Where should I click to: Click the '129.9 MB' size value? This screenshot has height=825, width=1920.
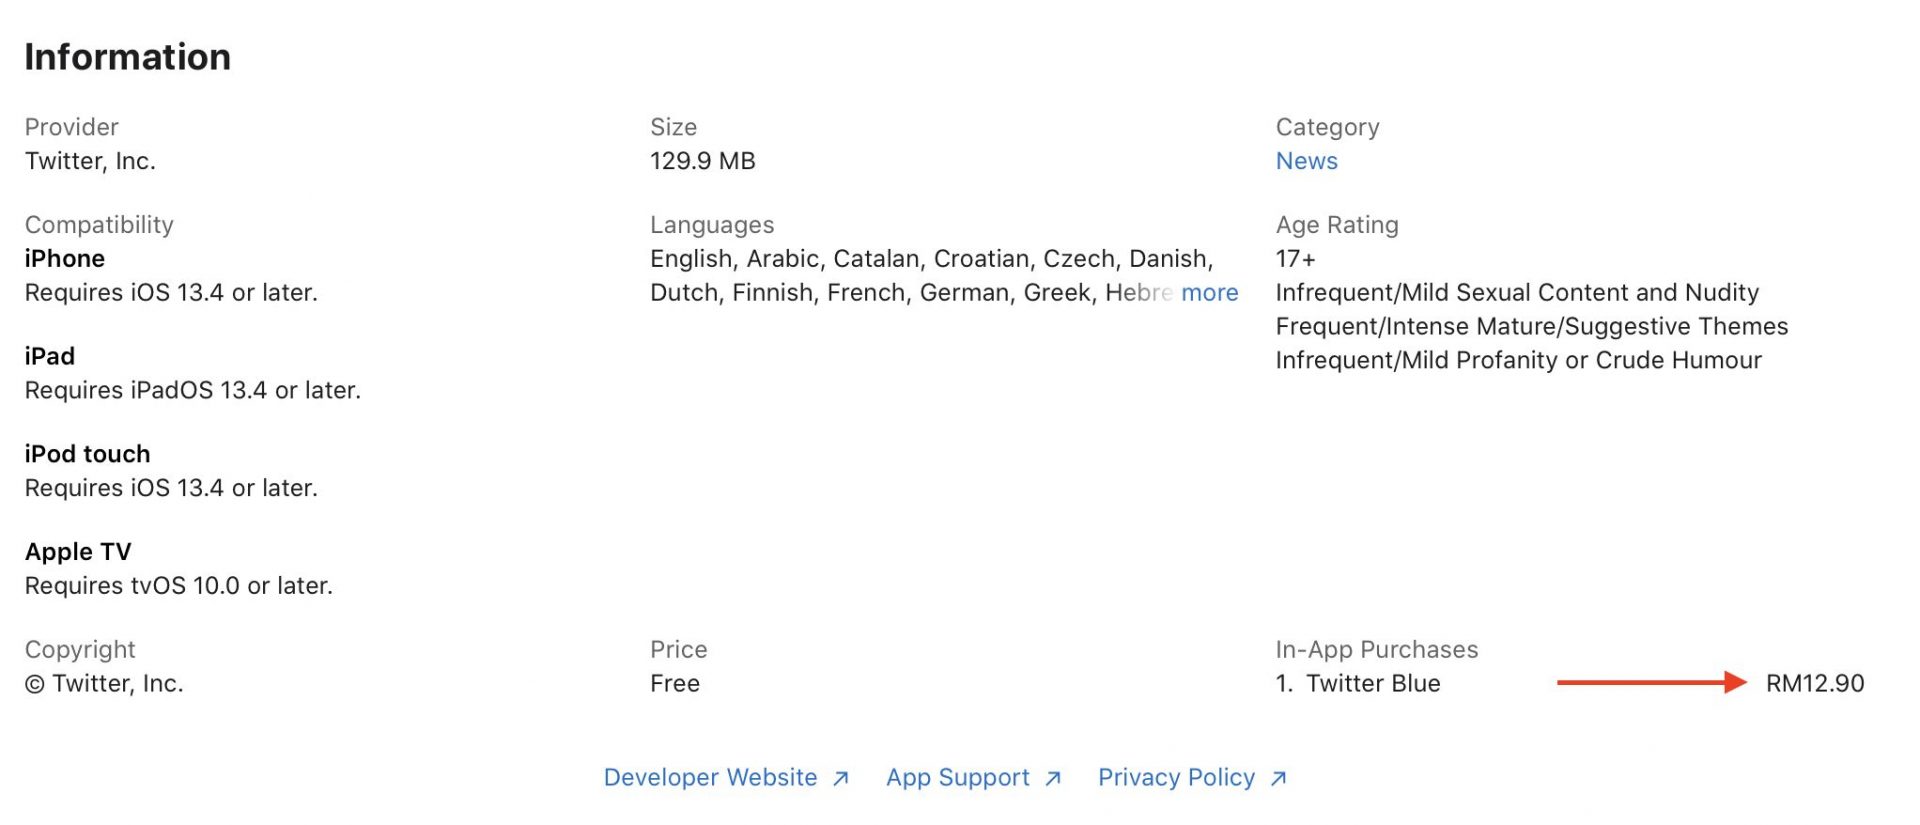tap(703, 161)
